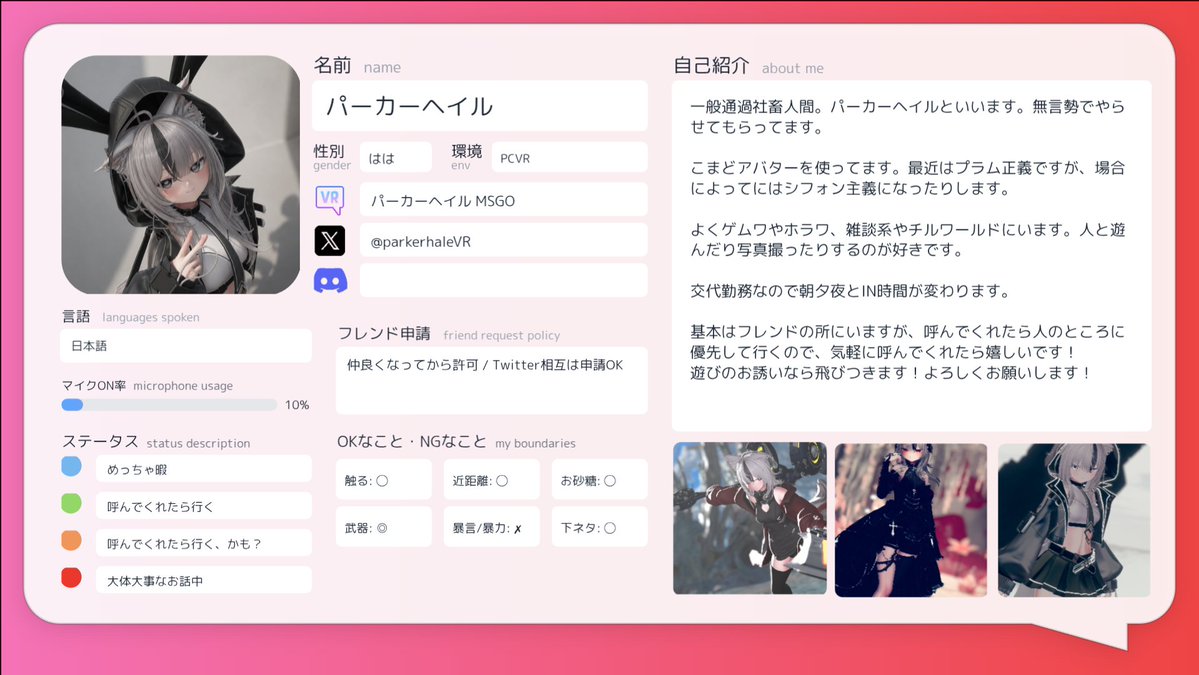Click the 環境 label
The image size is (1199, 675).
point(466,151)
